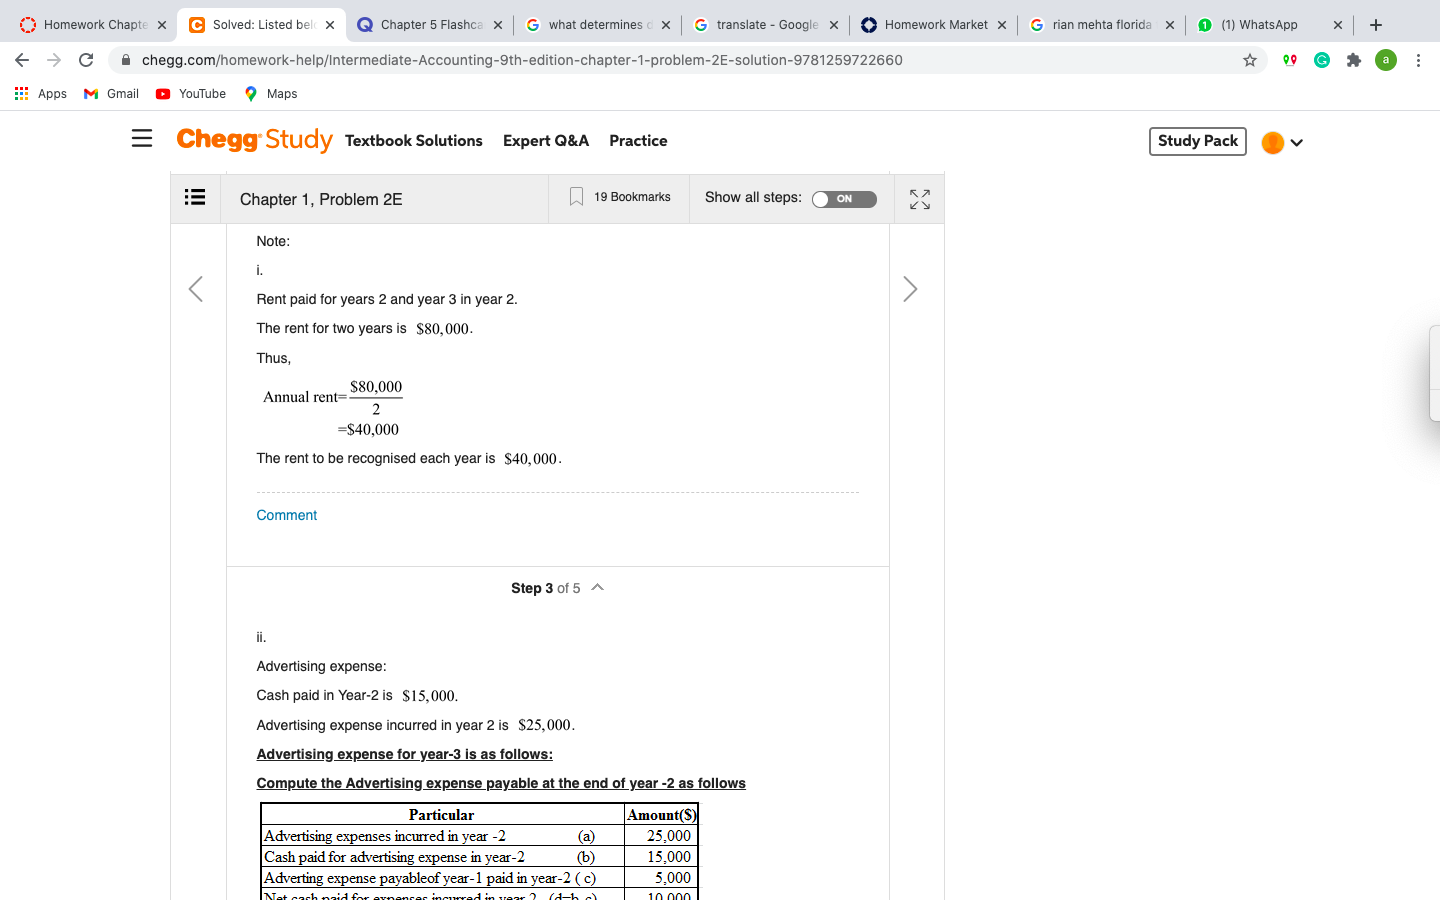Go to next problem arrow
Screen dimensions: 1440x900
point(909,289)
